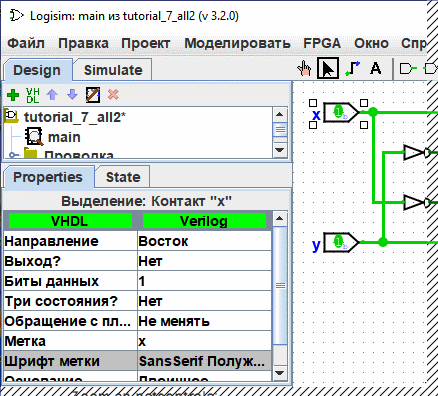Open the Направление value Восток dropdown

[x=204, y=241]
